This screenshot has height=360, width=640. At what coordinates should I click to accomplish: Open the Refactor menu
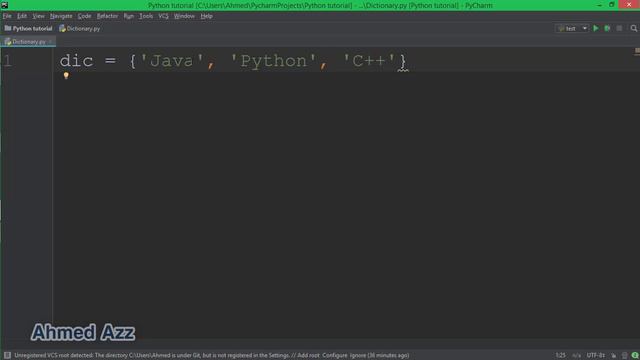click(107, 16)
